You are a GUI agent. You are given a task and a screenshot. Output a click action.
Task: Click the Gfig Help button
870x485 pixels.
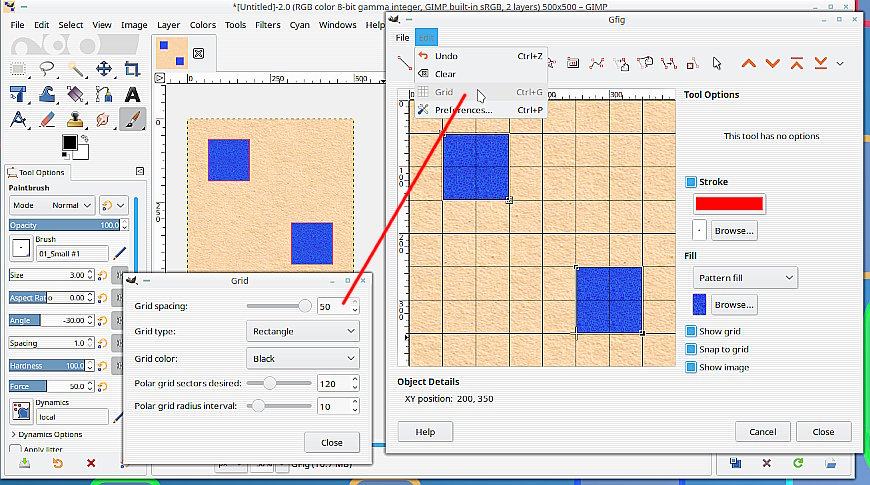[x=425, y=432]
